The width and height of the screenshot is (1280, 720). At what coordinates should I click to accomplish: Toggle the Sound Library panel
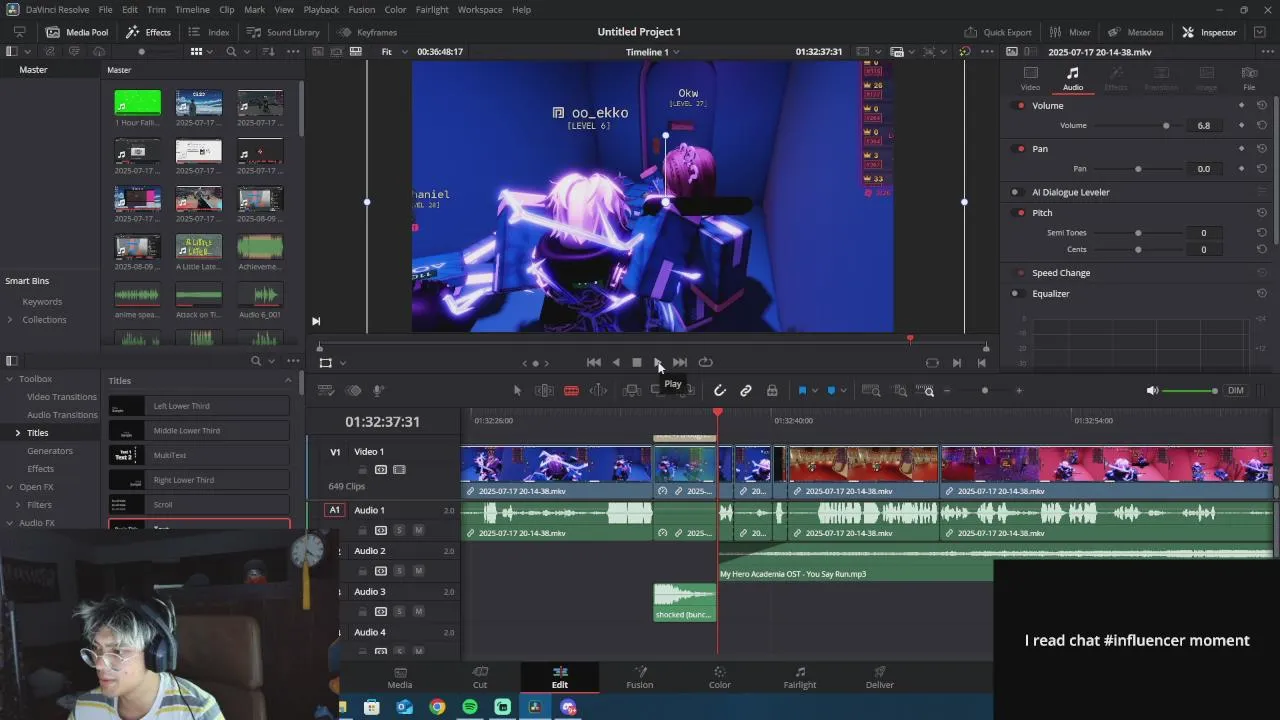tap(283, 32)
